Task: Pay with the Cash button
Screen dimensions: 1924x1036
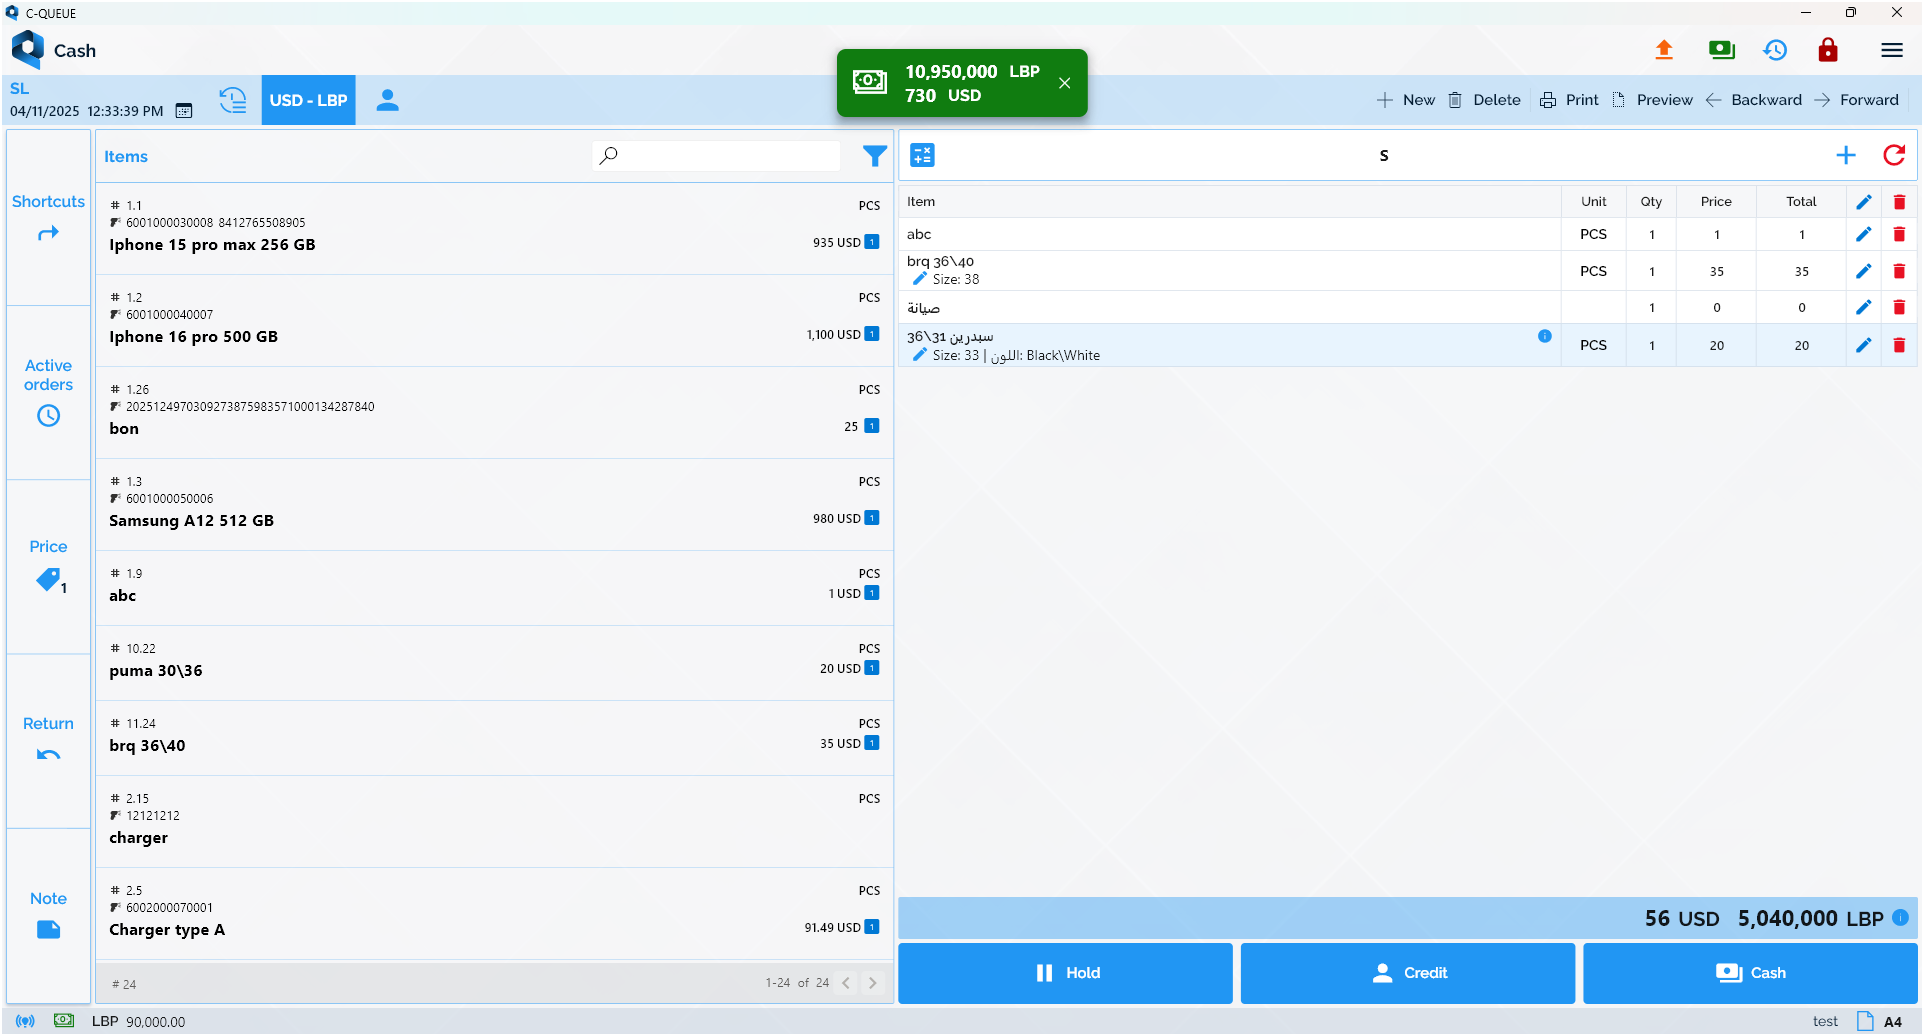Action: [1749, 973]
